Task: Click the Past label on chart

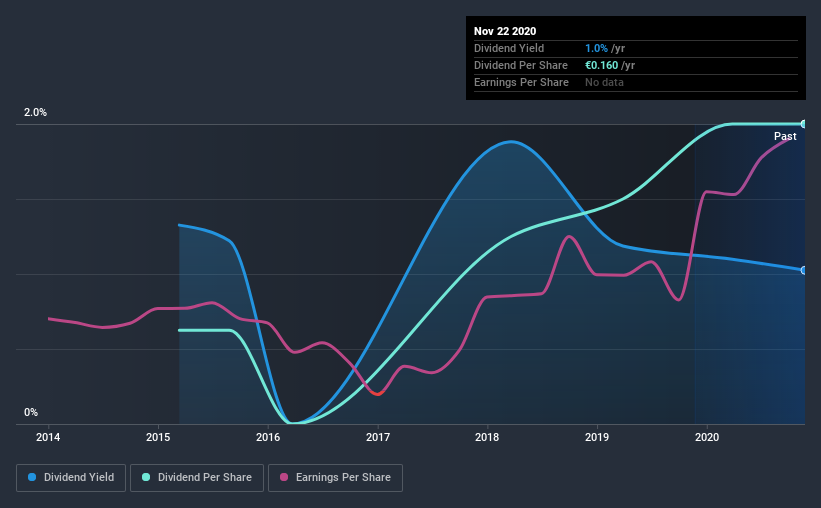Action: [x=785, y=136]
